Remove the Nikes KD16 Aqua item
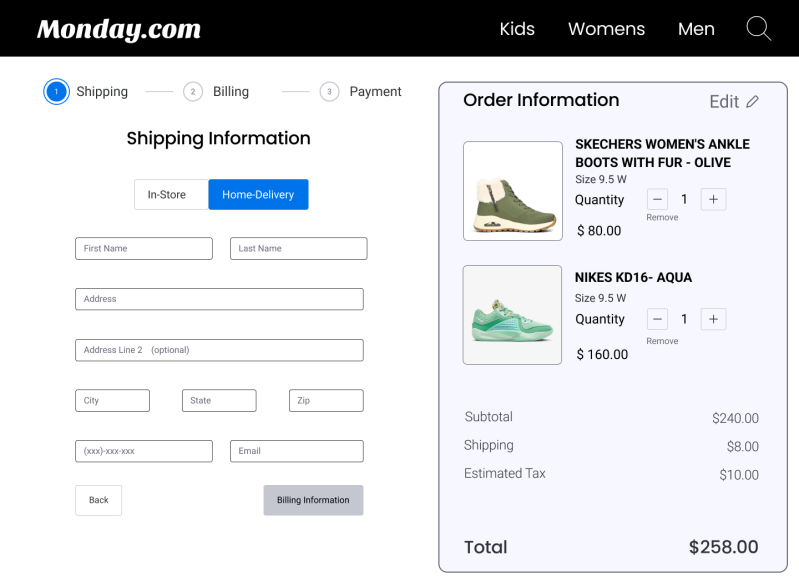799x586 pixels. pos(662,341)
